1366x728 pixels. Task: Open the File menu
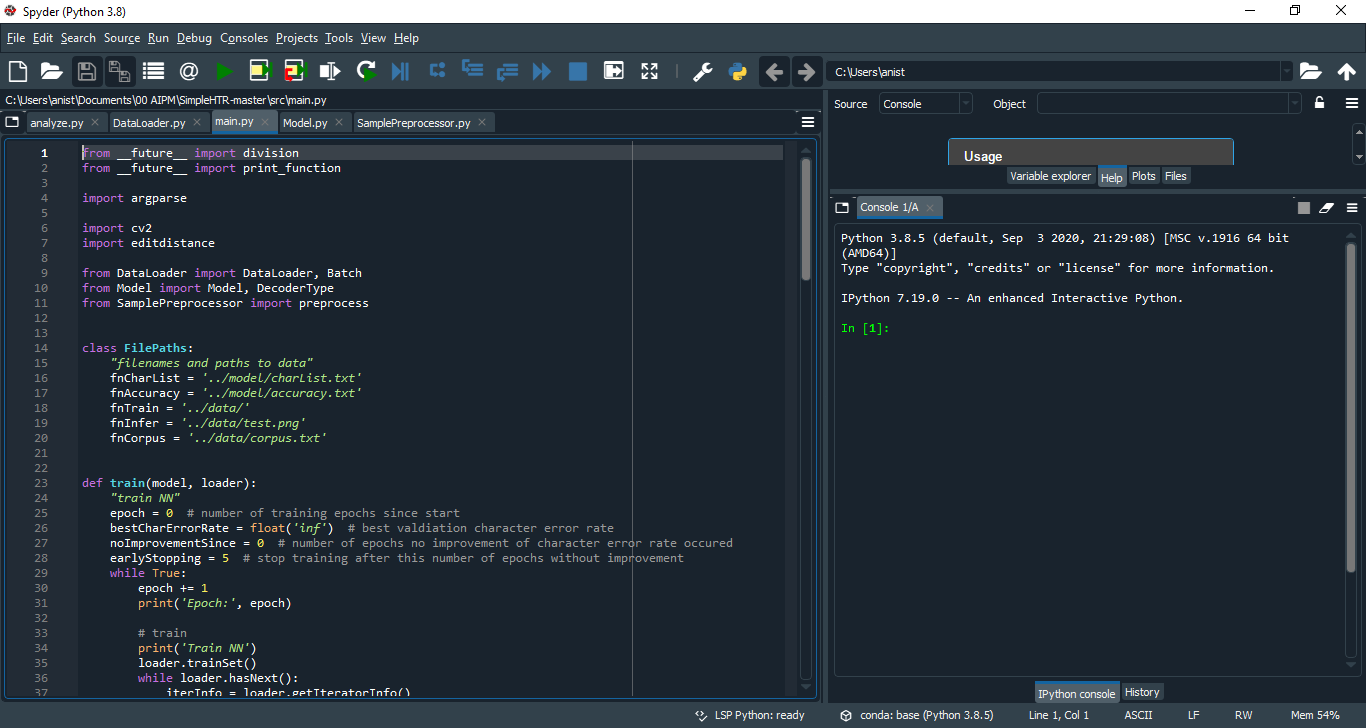16,37
